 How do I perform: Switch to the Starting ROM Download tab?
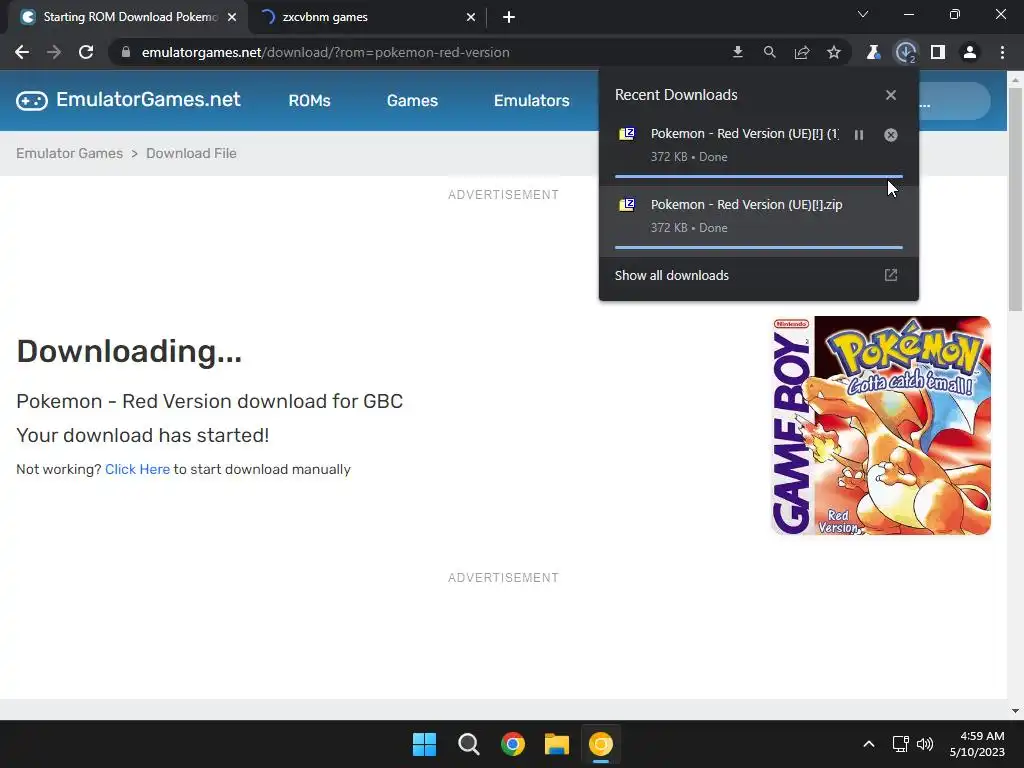[x=128, y=17]
